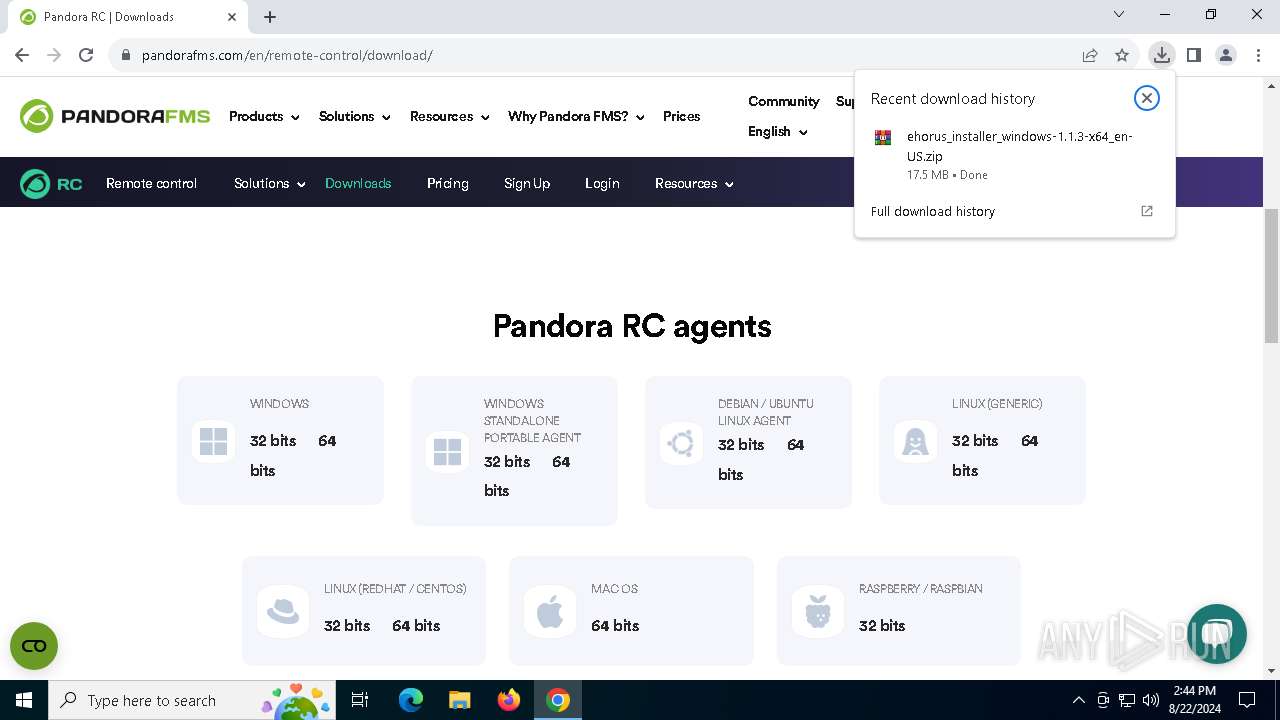
Task: Click the taskbar search box
Action: [x=192, y=700]
